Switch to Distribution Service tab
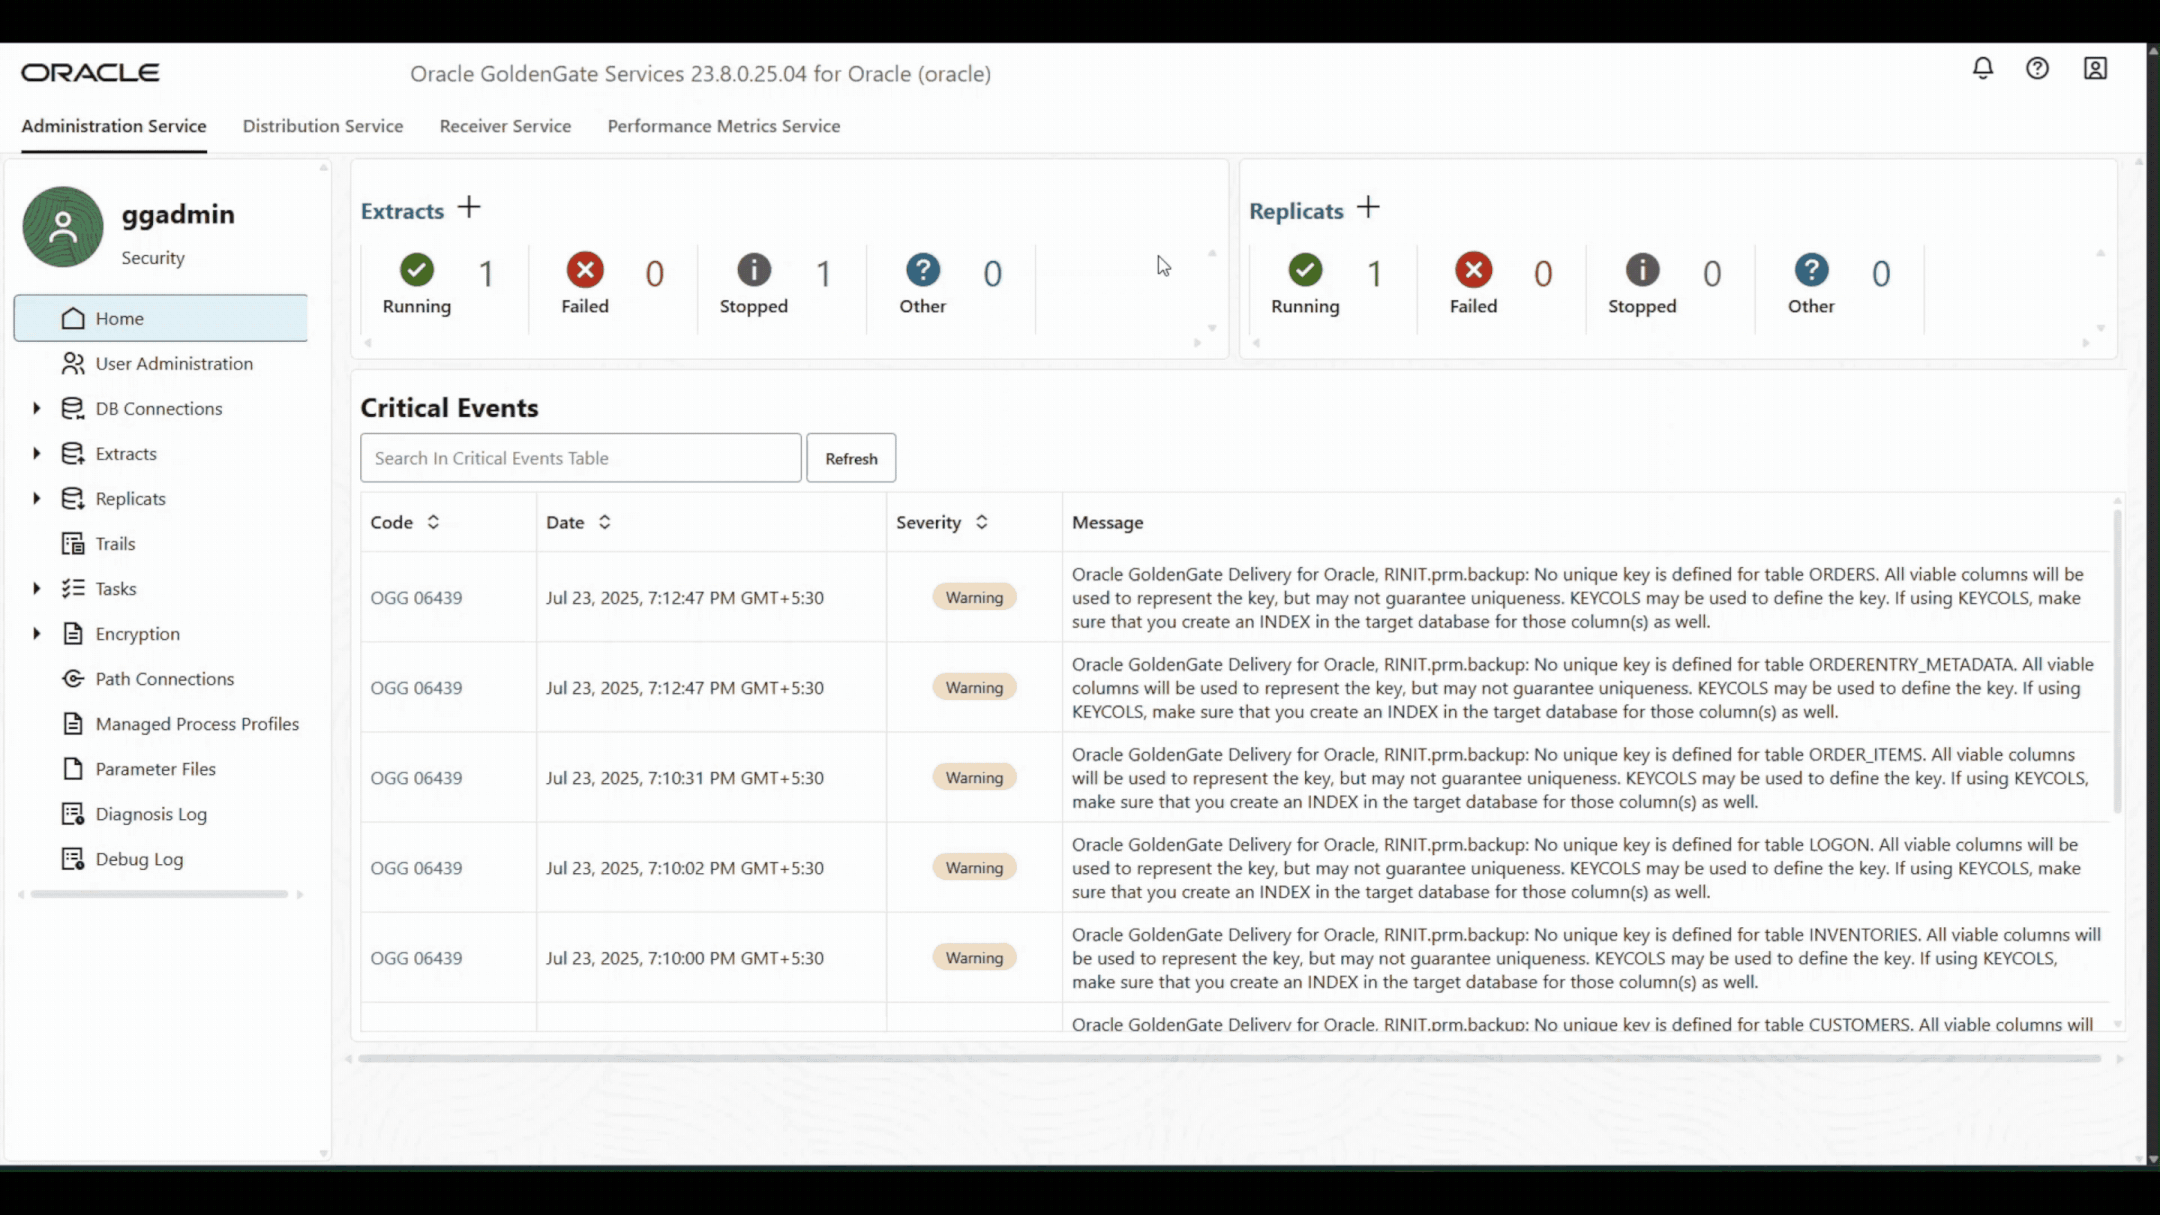2160x1215 pixels. (x=322, y=126)
